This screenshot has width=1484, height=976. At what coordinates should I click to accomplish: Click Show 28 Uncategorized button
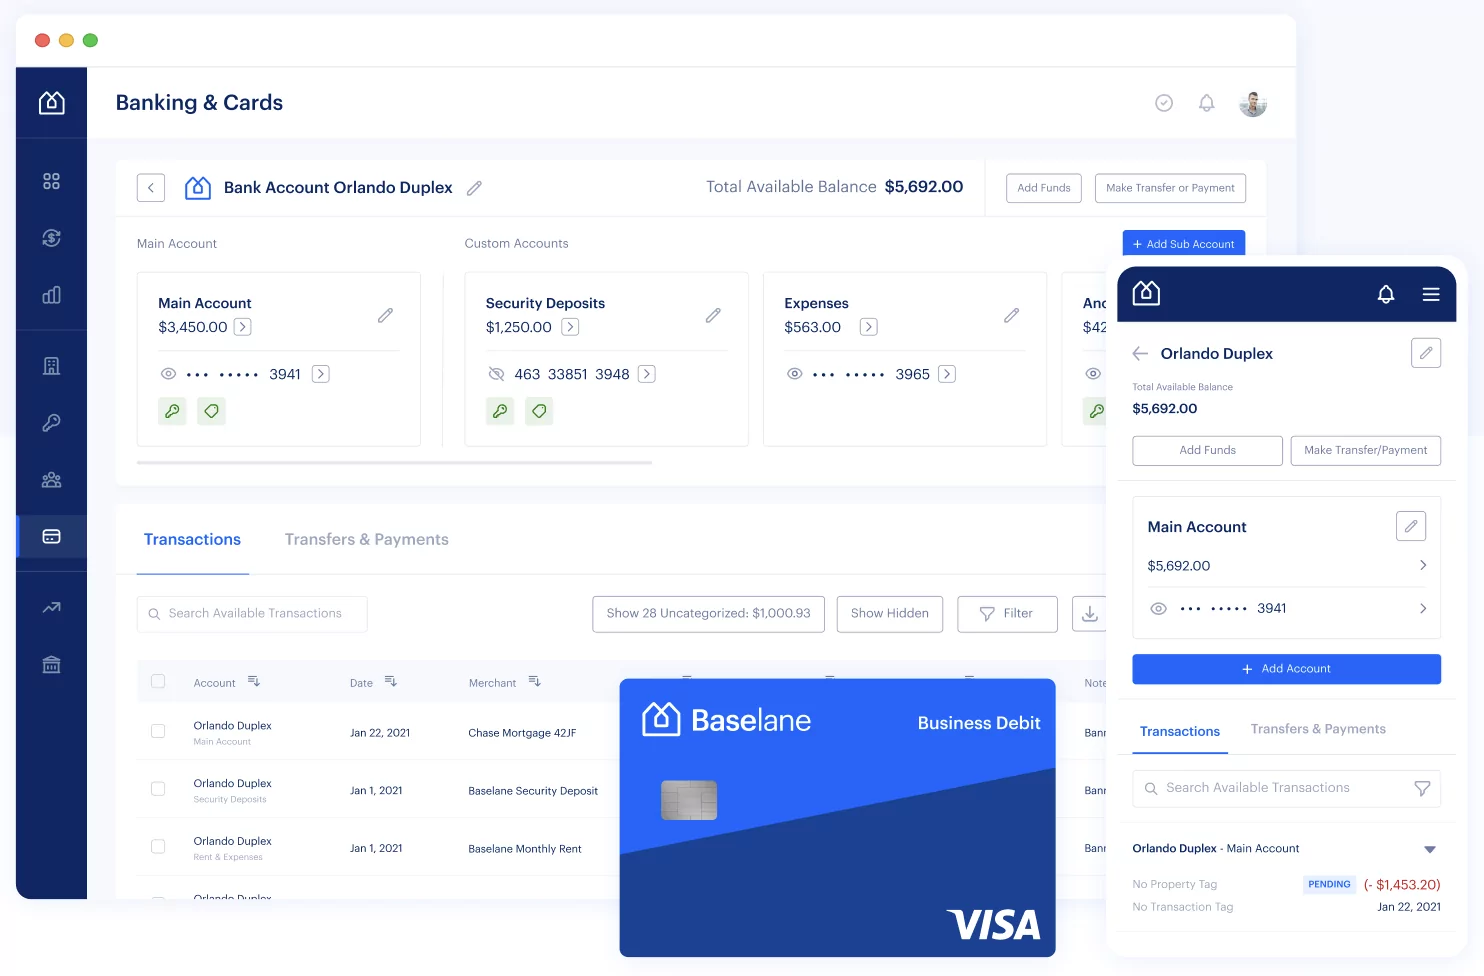tap(708, 614)
